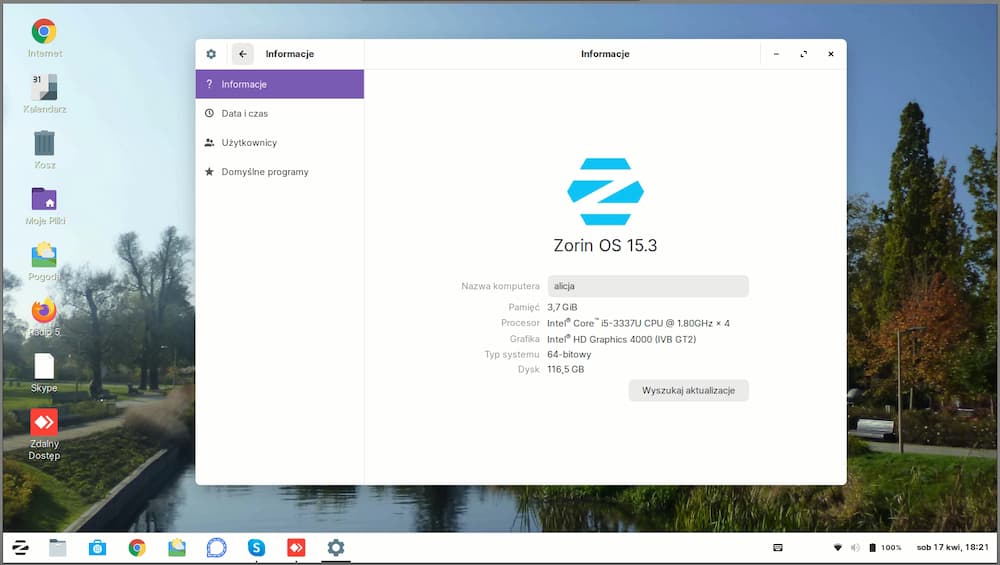Open the Zdalny Dostęp desktop icon
The height and width of the screenshot is (565, 1000).
pos(44,422)
